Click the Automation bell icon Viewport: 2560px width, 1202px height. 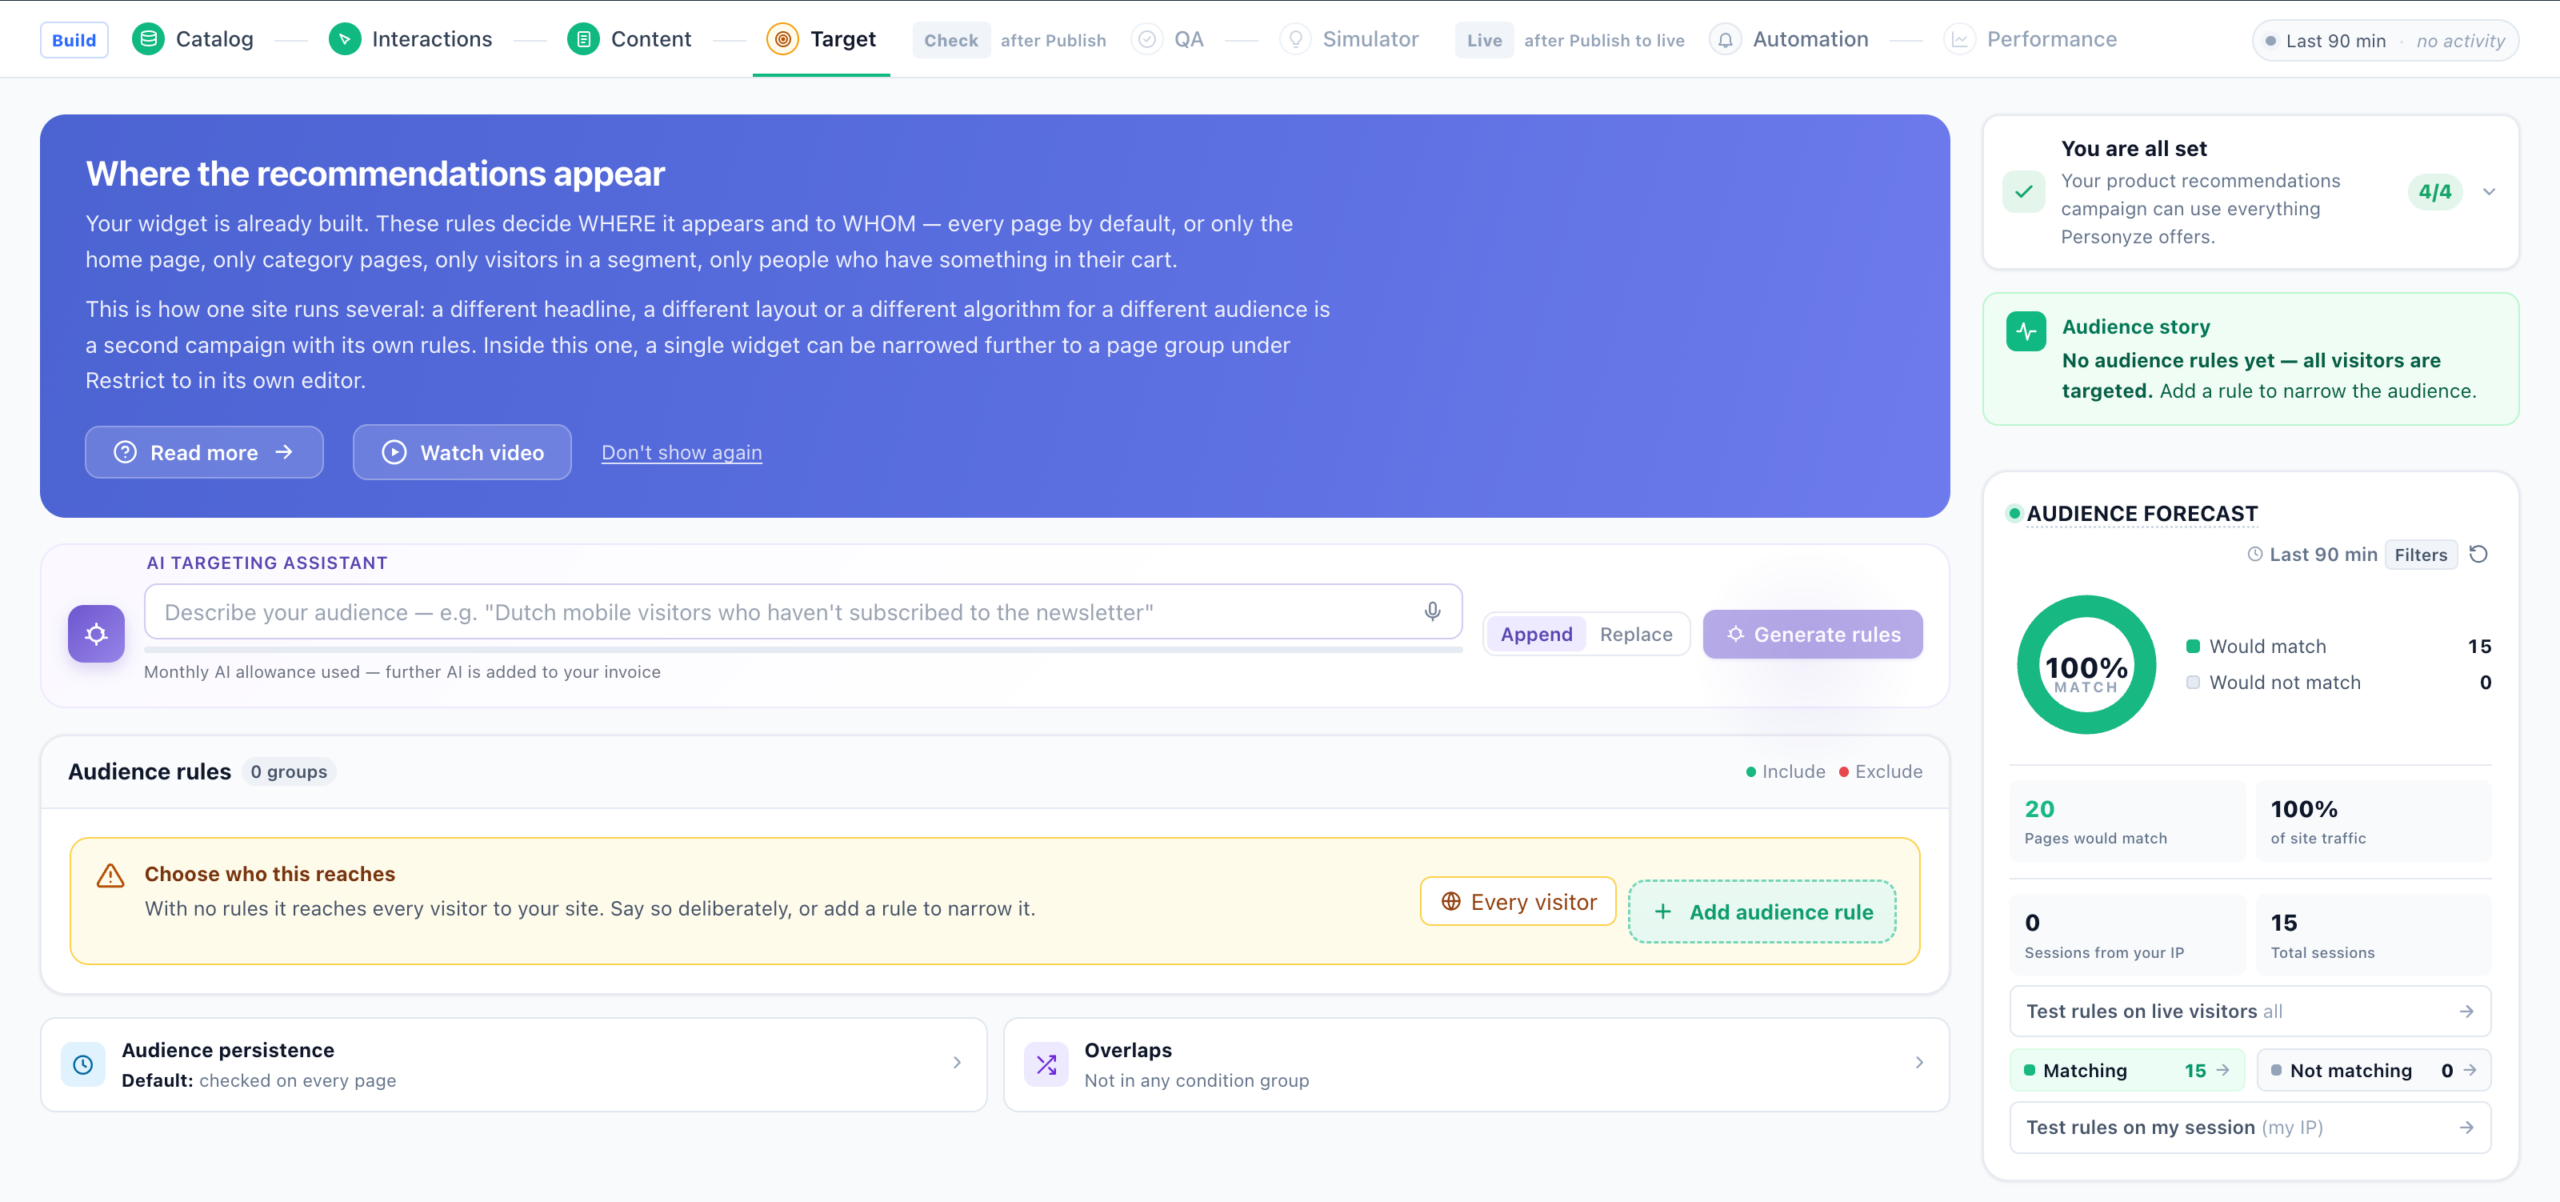pos(1725,39)
